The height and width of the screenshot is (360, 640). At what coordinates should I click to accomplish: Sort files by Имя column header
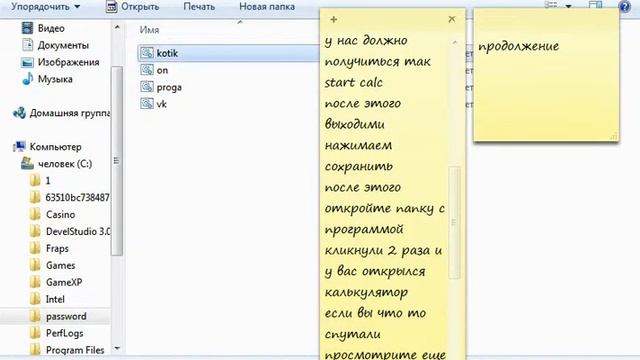(x=149, y=30)
